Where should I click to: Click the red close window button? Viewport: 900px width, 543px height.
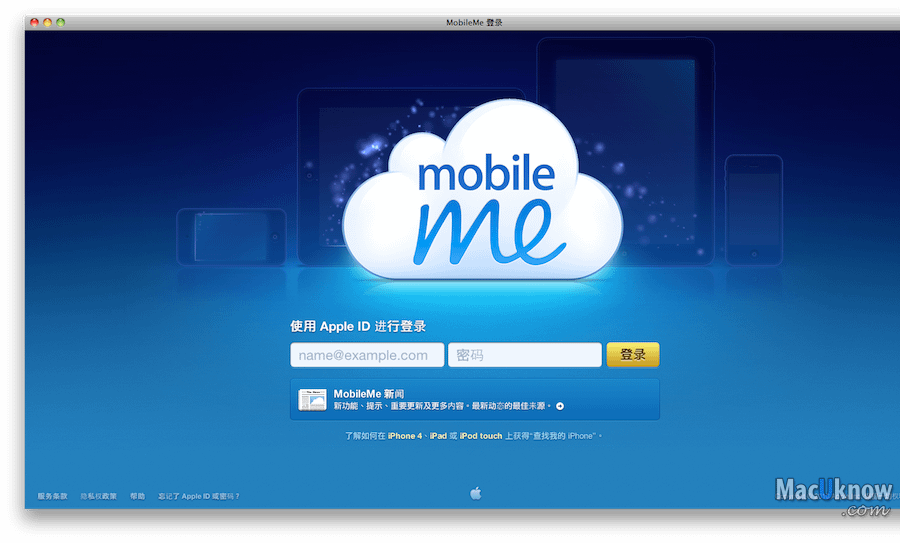(34, 22)
